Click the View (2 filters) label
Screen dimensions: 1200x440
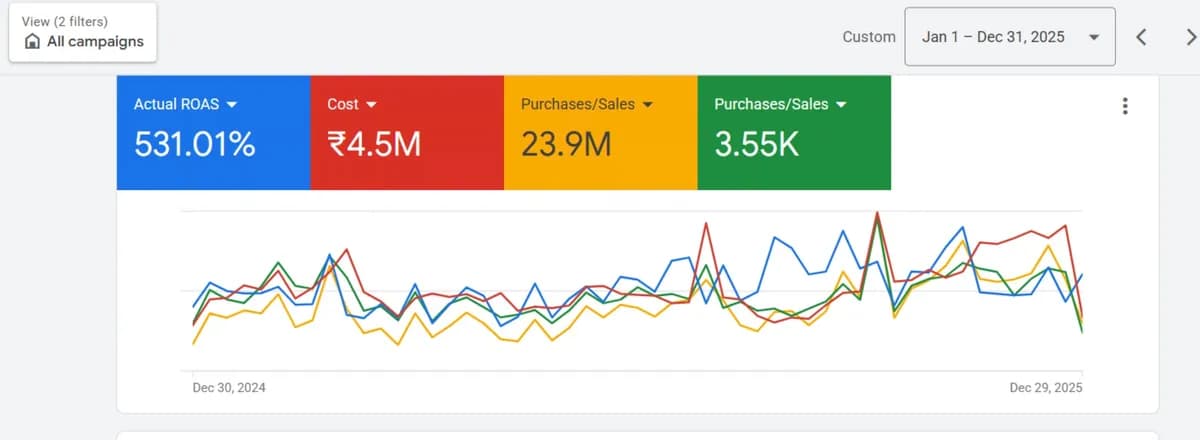coord(65,21)
